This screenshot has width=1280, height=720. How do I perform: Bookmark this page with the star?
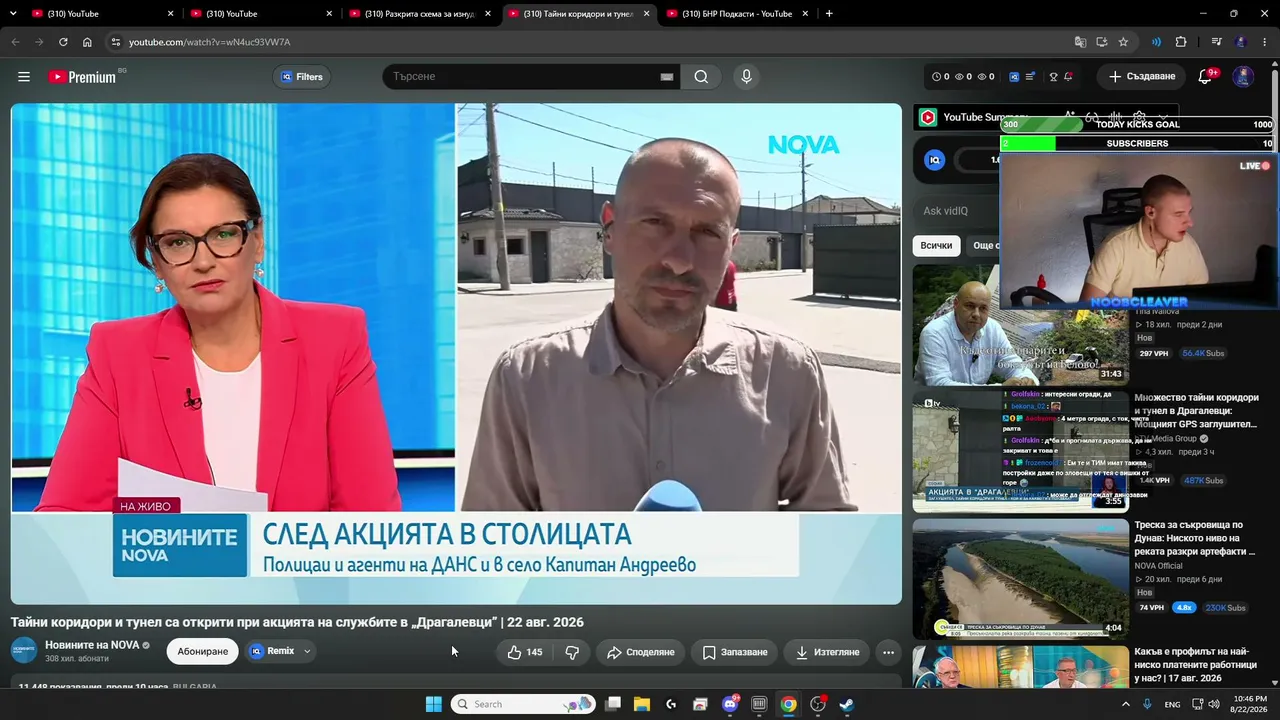coord(1123,42)
